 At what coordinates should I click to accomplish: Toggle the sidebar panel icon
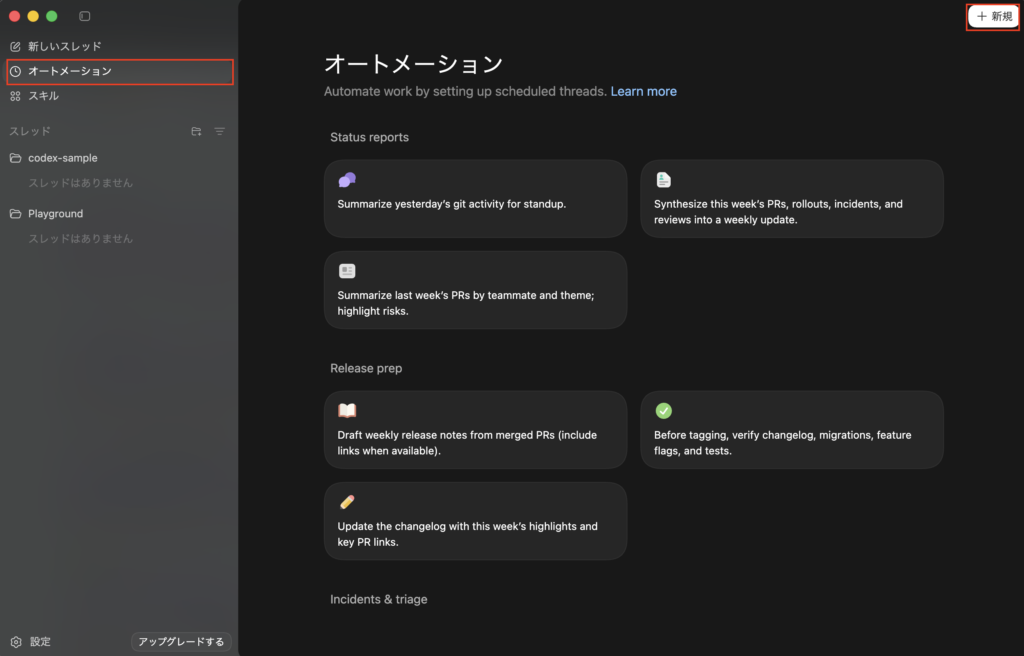(84, 16)
